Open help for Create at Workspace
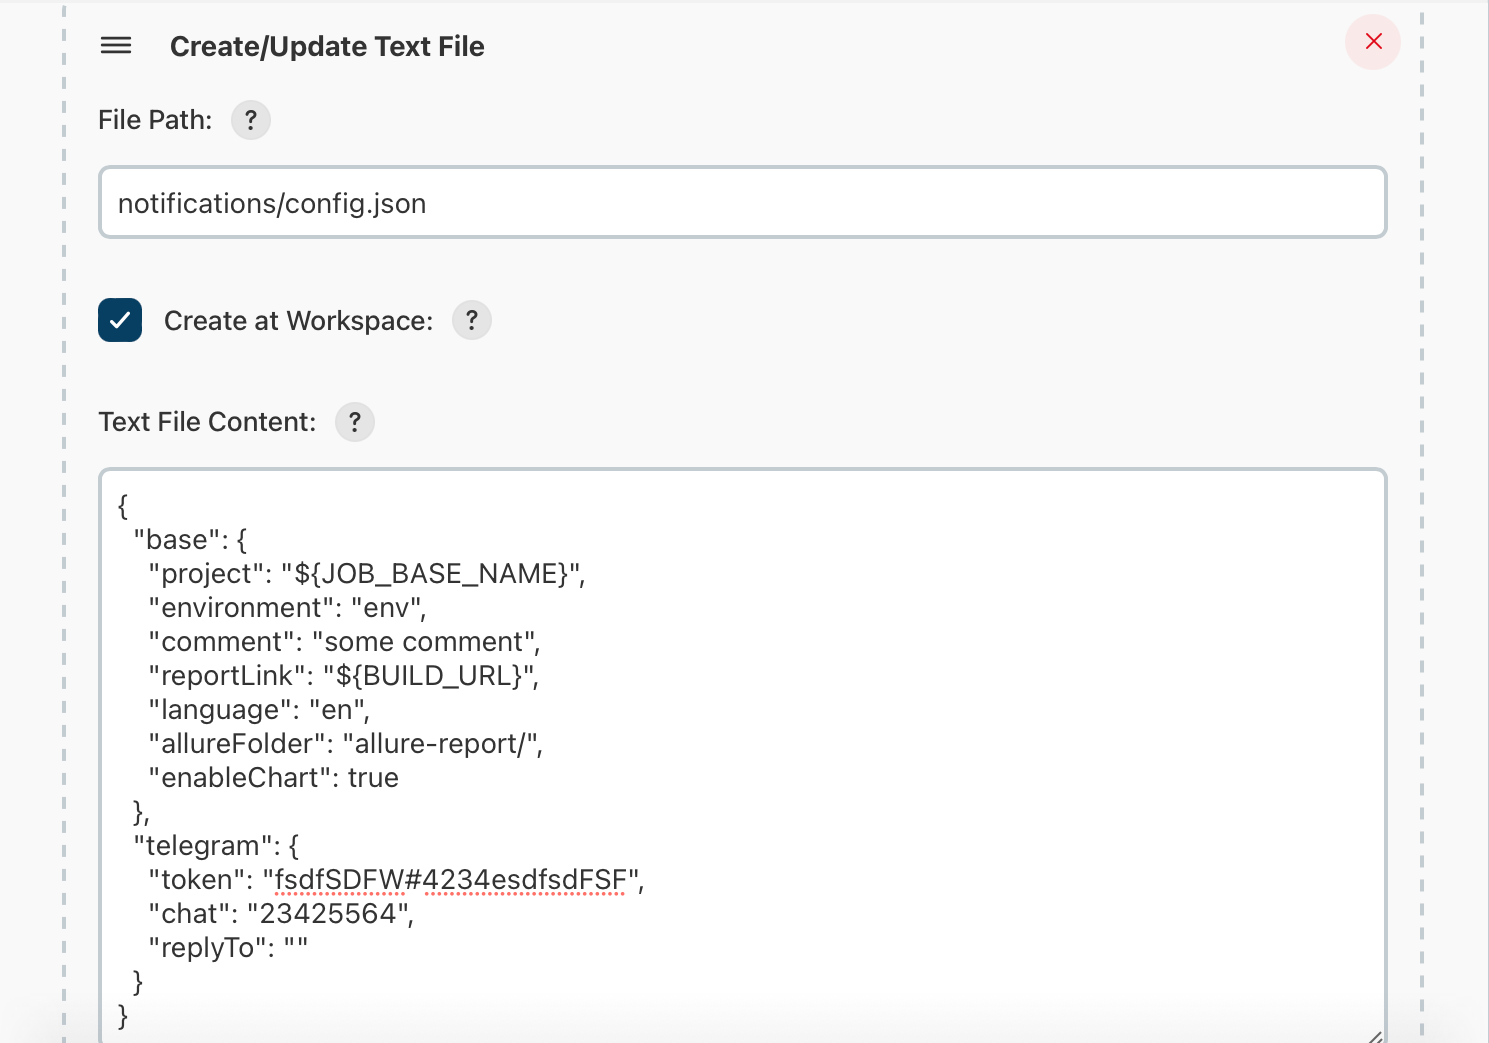Viewport: 1489px width, 1043px height. click(472, 320)
